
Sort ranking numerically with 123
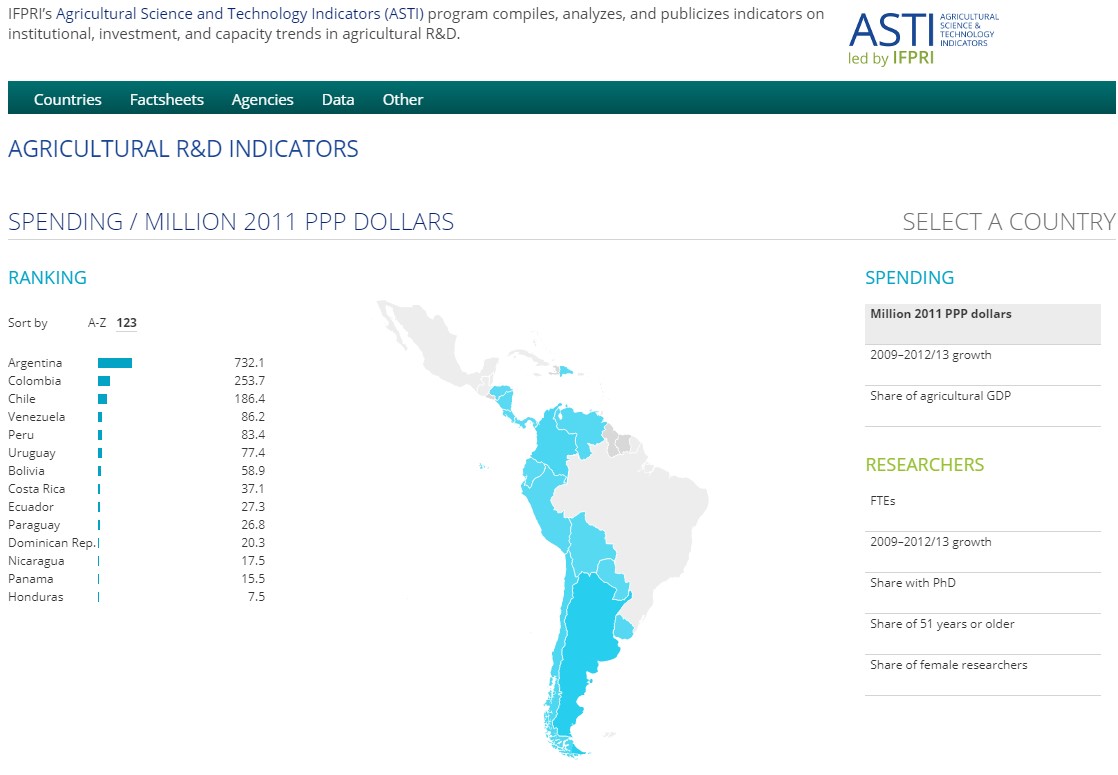click(x=126, y=323)
